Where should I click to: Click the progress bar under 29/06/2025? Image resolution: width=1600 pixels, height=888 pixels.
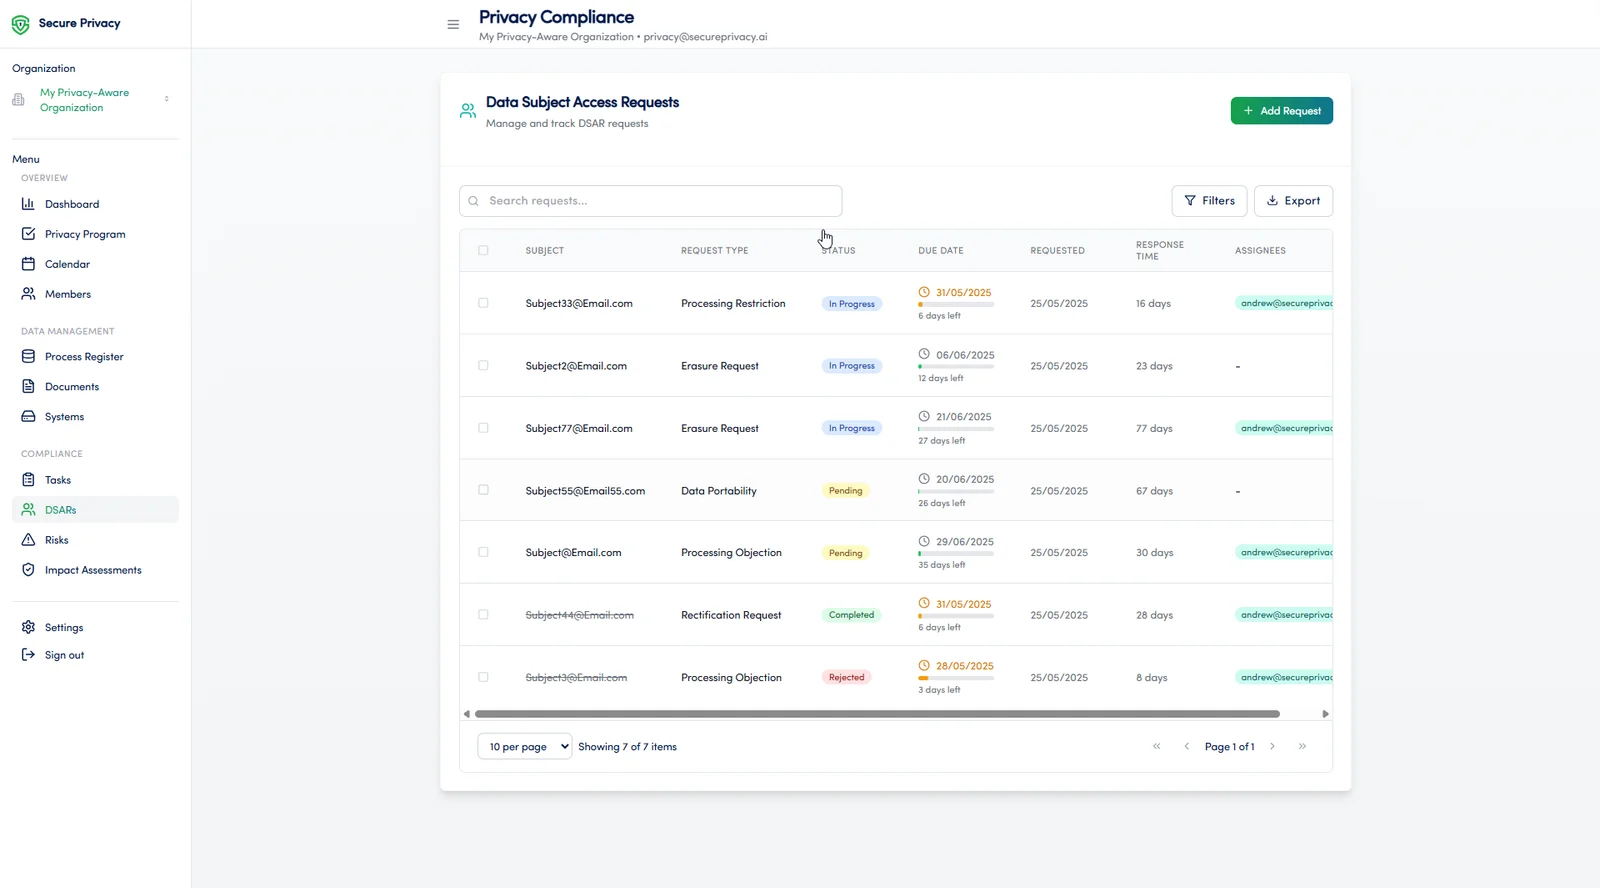point(956,553)
